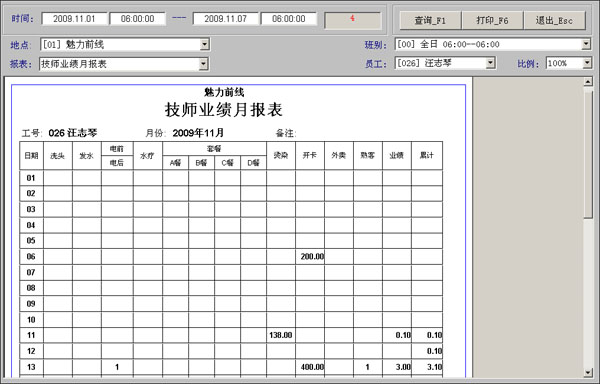Screen dimensions: 600x384
Task: Click the scrollbar down arrow
Action: click(x=588, y=373)
